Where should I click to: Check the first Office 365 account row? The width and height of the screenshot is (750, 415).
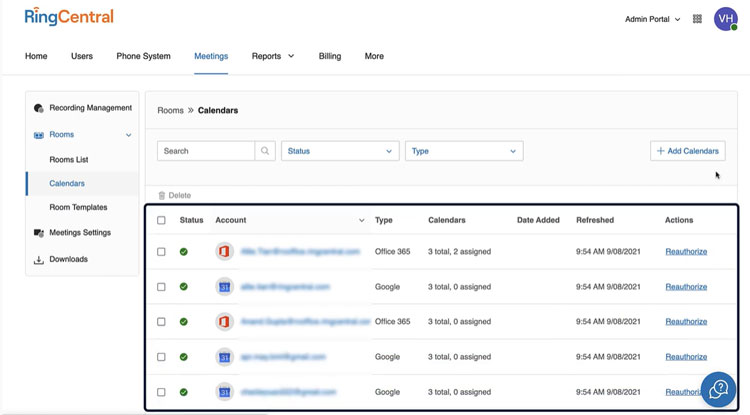[161, 252]
